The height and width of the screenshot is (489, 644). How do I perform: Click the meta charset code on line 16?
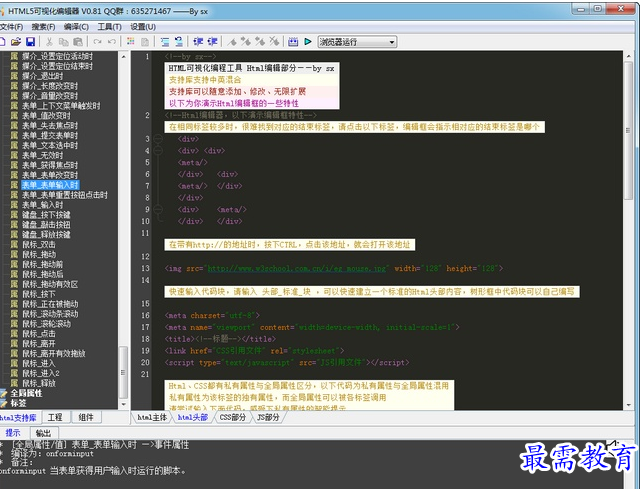(212, 316)
